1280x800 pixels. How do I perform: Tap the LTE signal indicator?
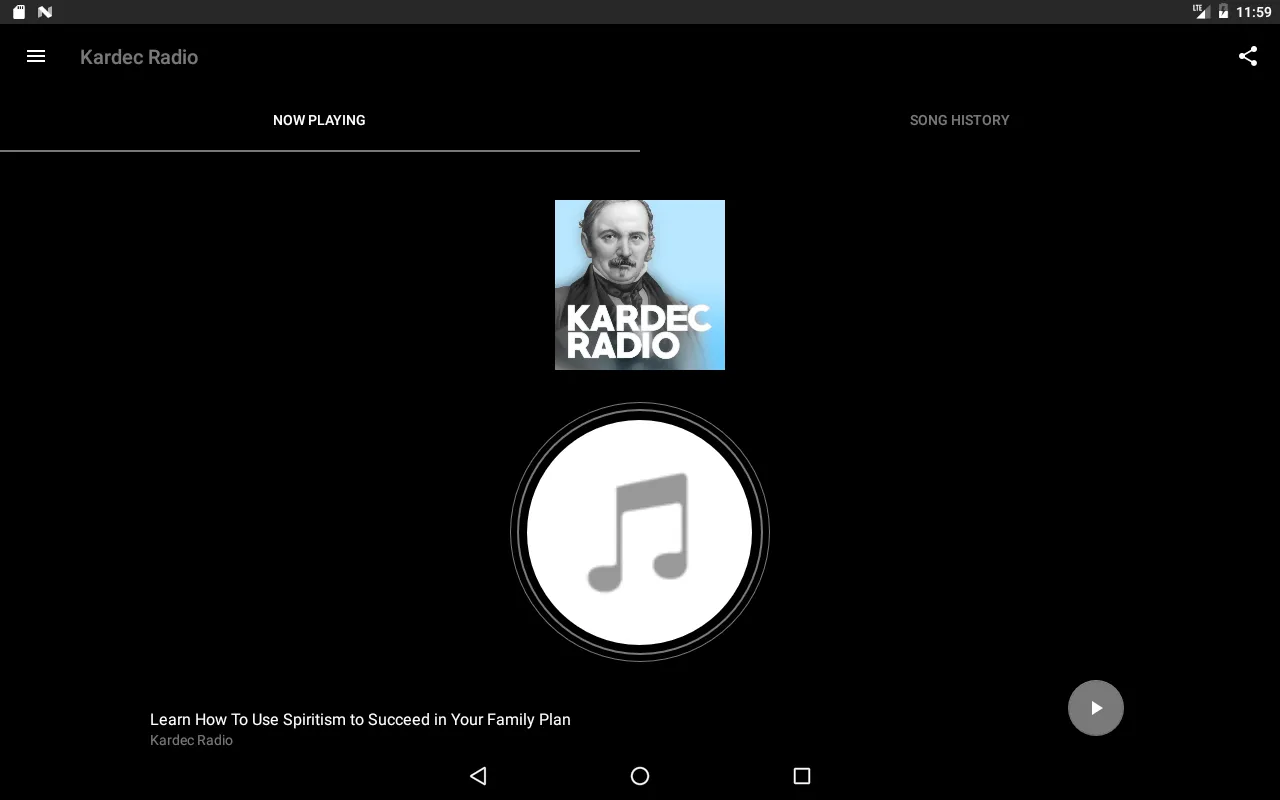tap(1201, 12)
